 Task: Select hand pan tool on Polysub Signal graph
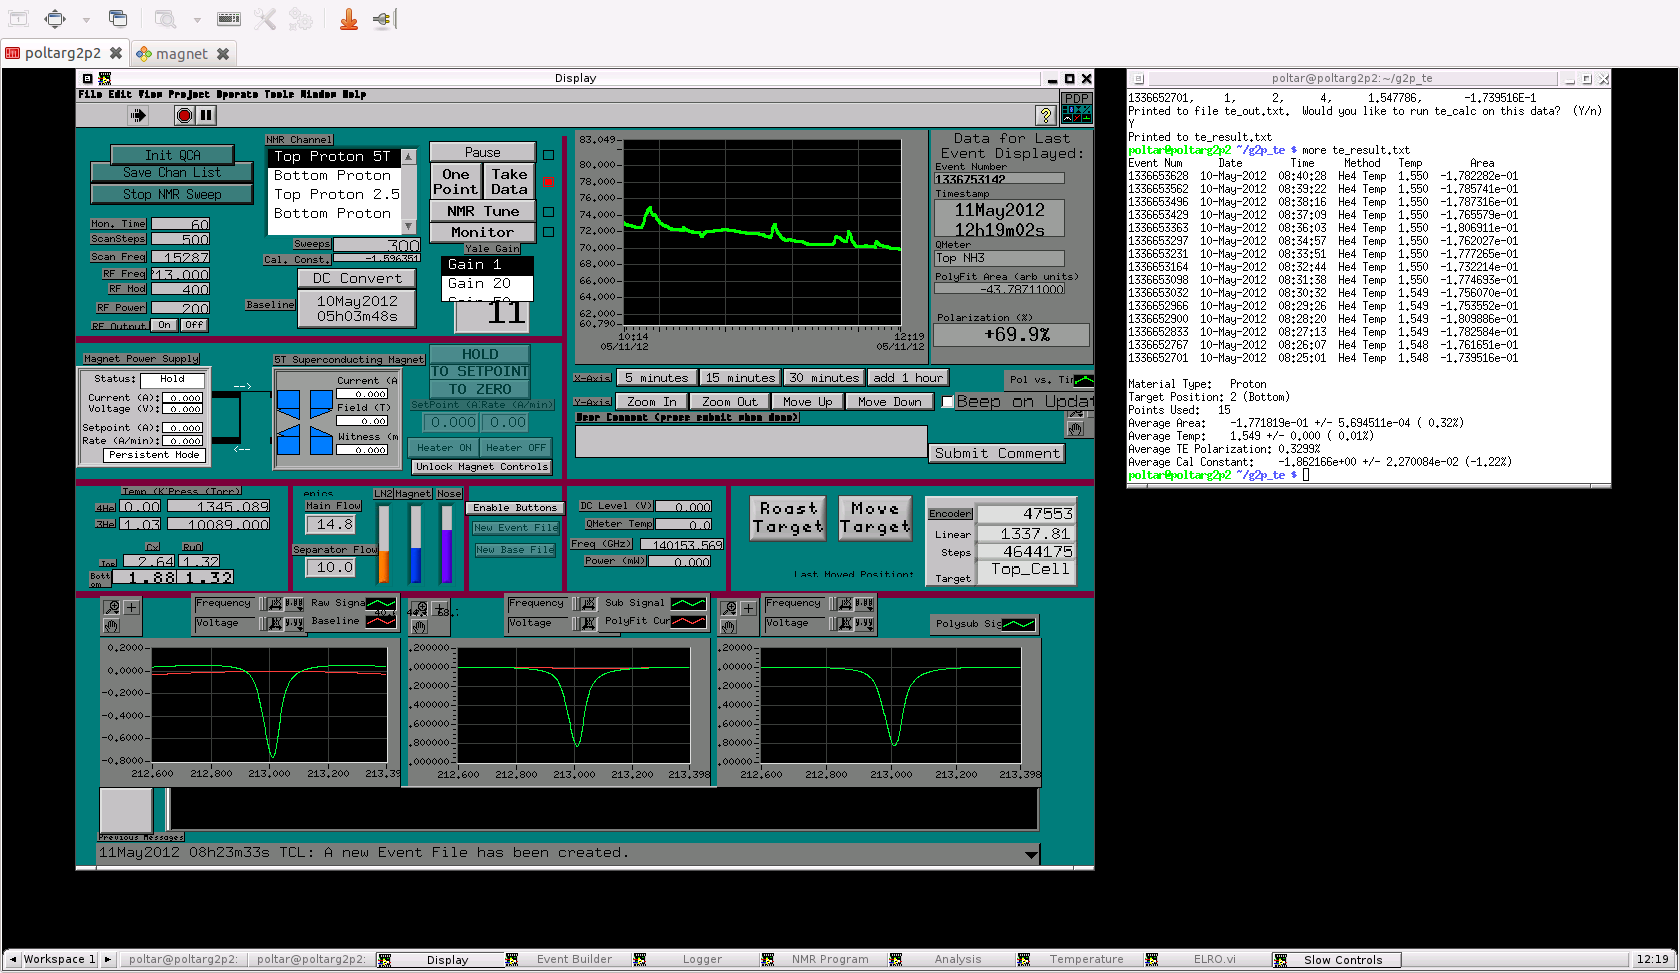click(x=729, y=627)
